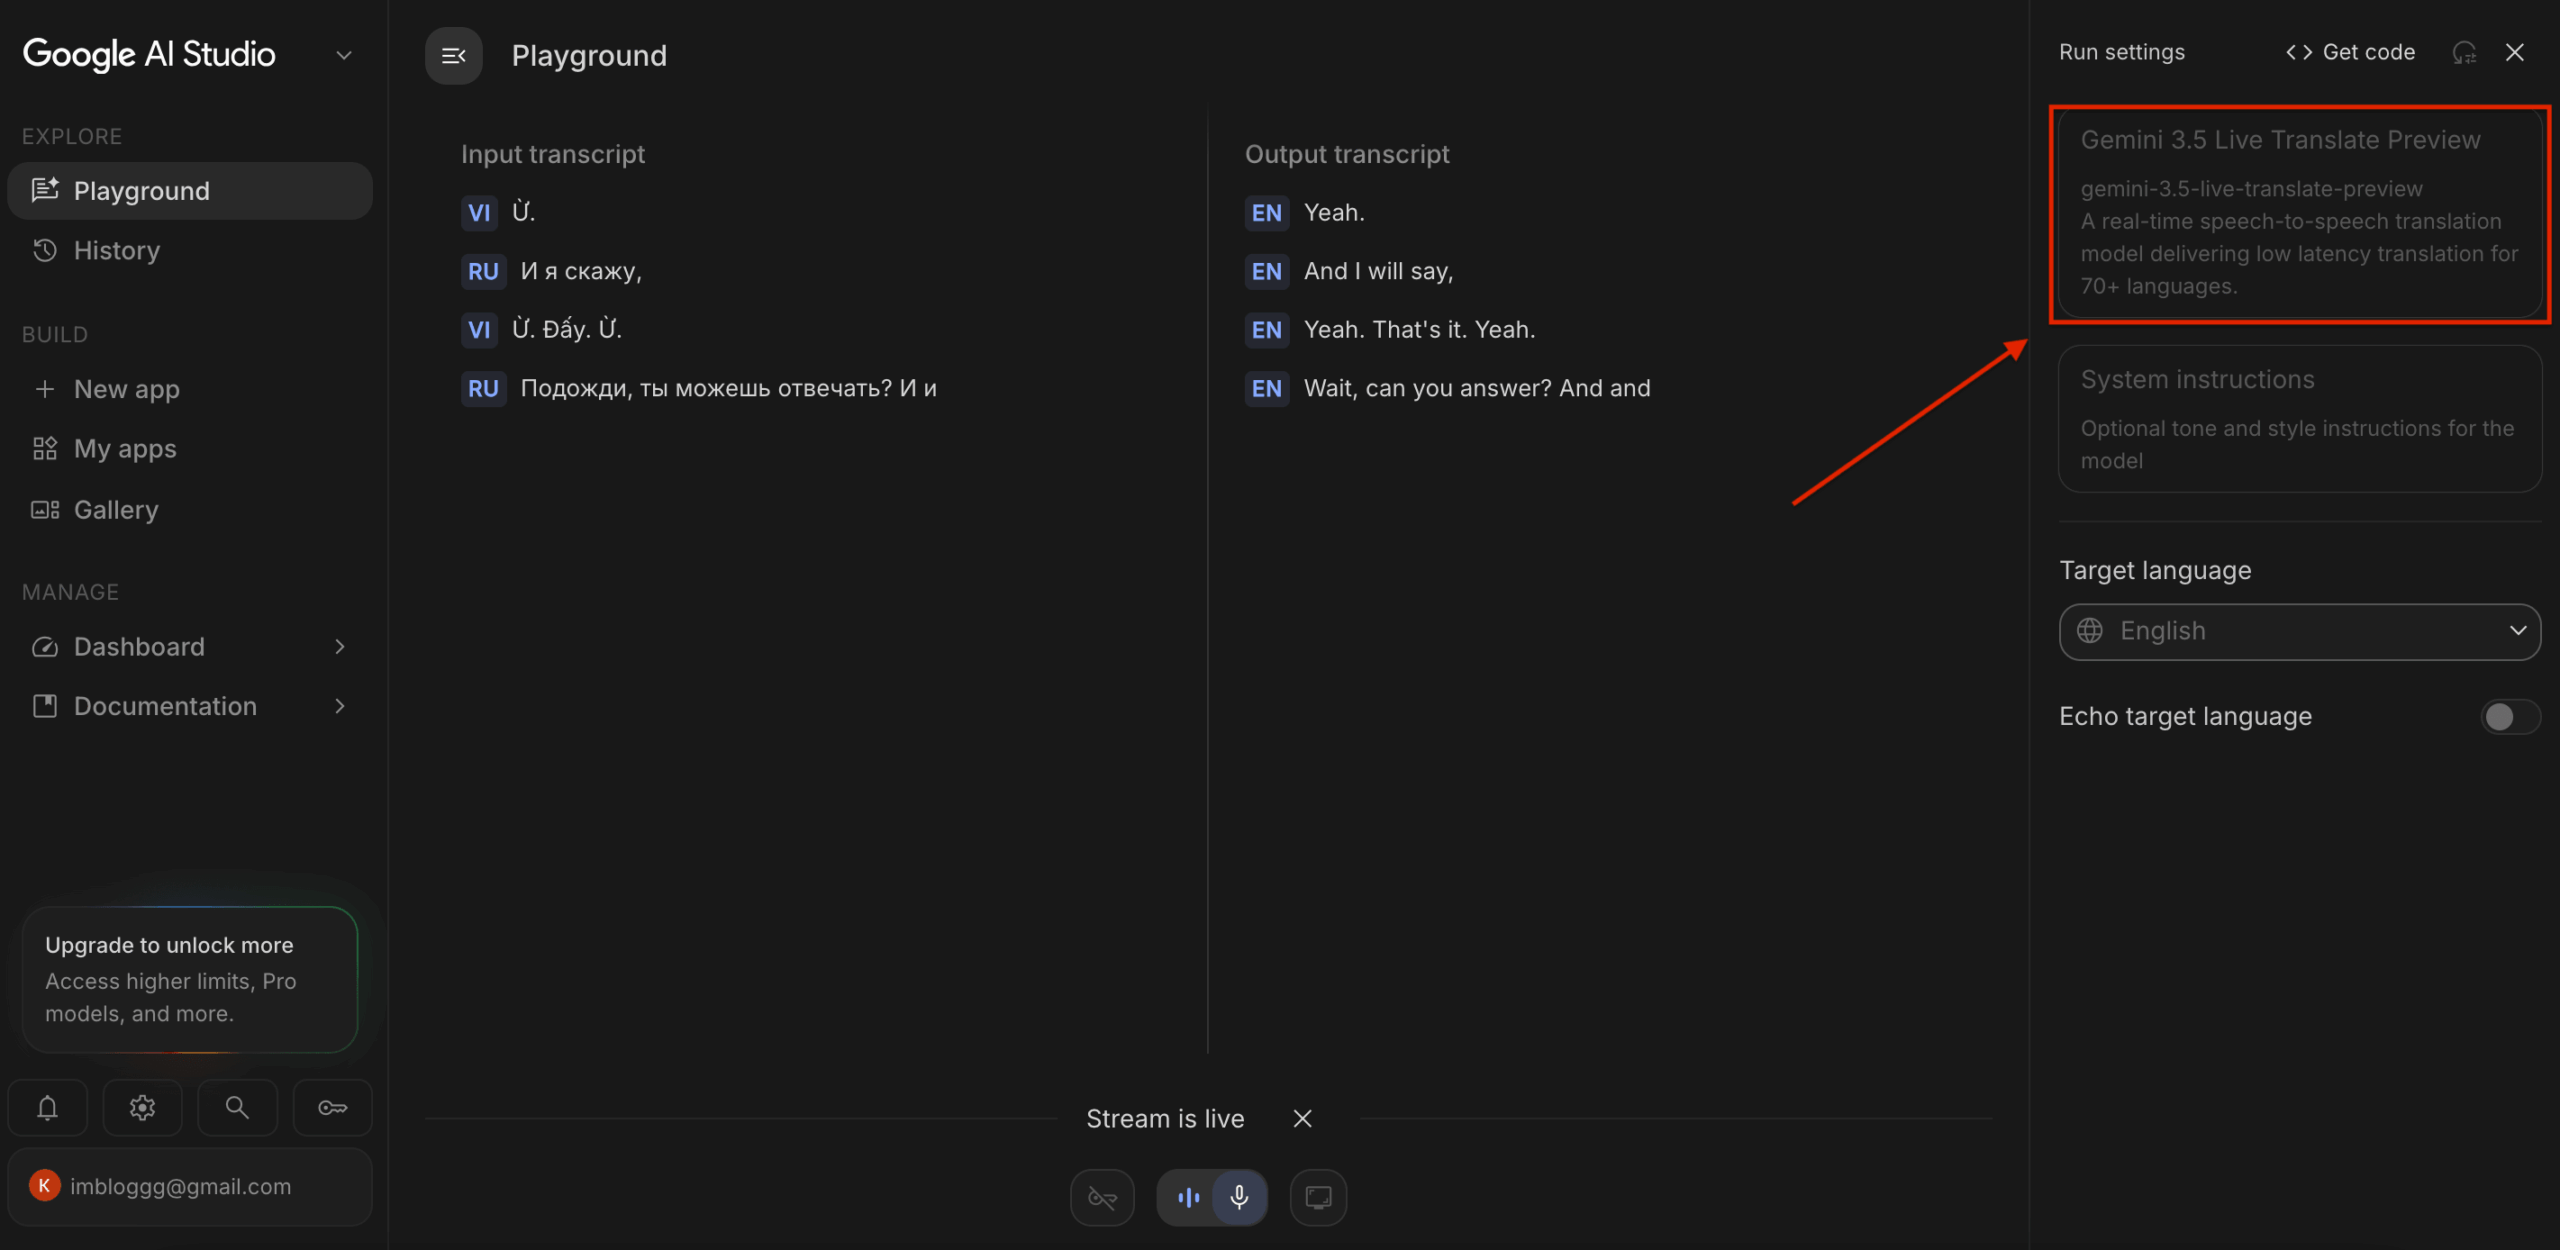Viewport: 2560px width, 1250px height.
Task: Click the History clock icon
Action: pos(45,250)
